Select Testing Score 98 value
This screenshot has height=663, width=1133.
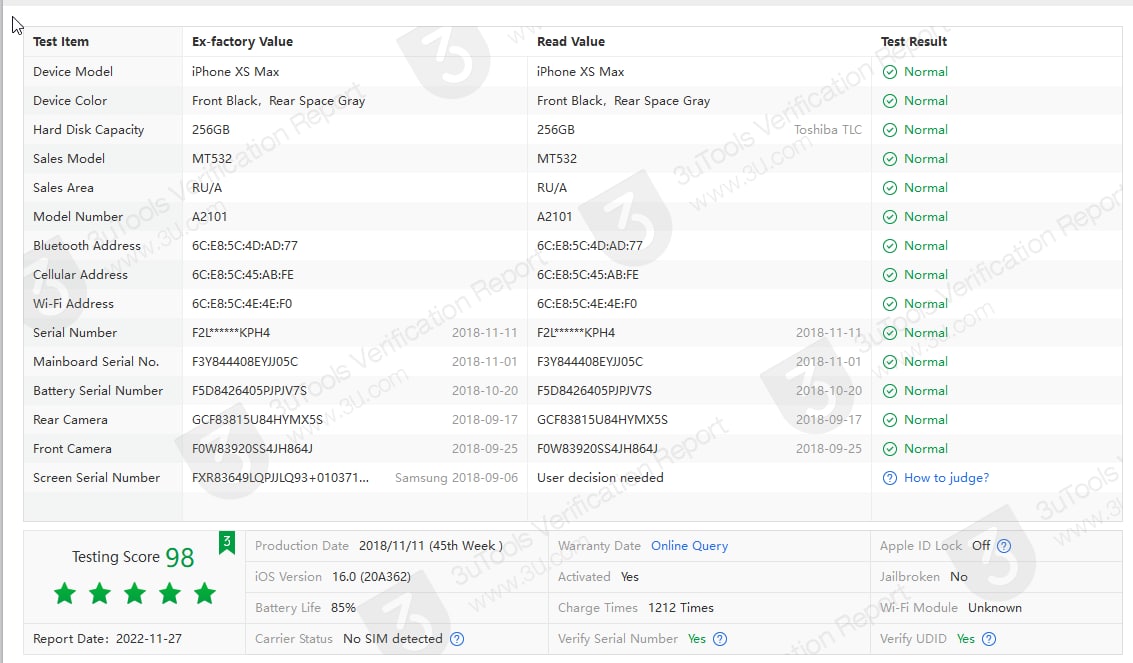click(x=179, y=558)
